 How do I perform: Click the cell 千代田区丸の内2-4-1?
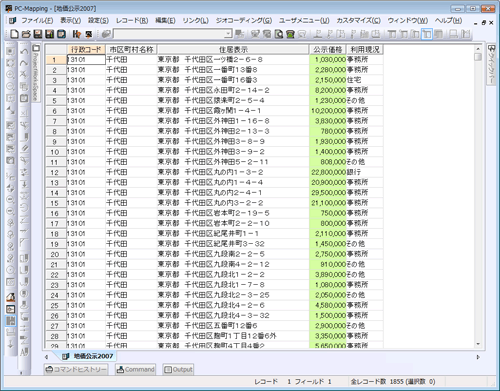click(x=233, y=193)
